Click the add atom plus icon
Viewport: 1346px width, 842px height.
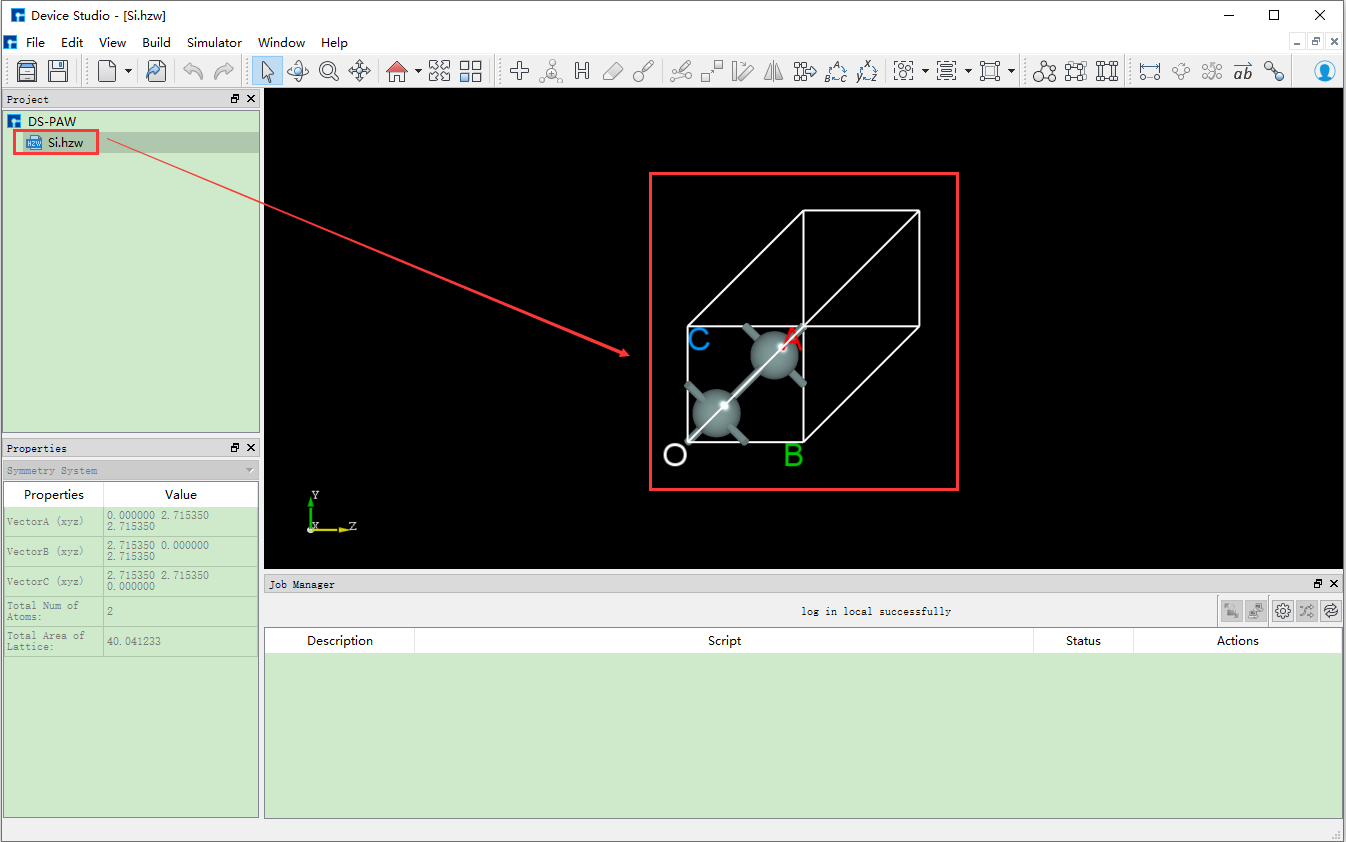(519, 71)
